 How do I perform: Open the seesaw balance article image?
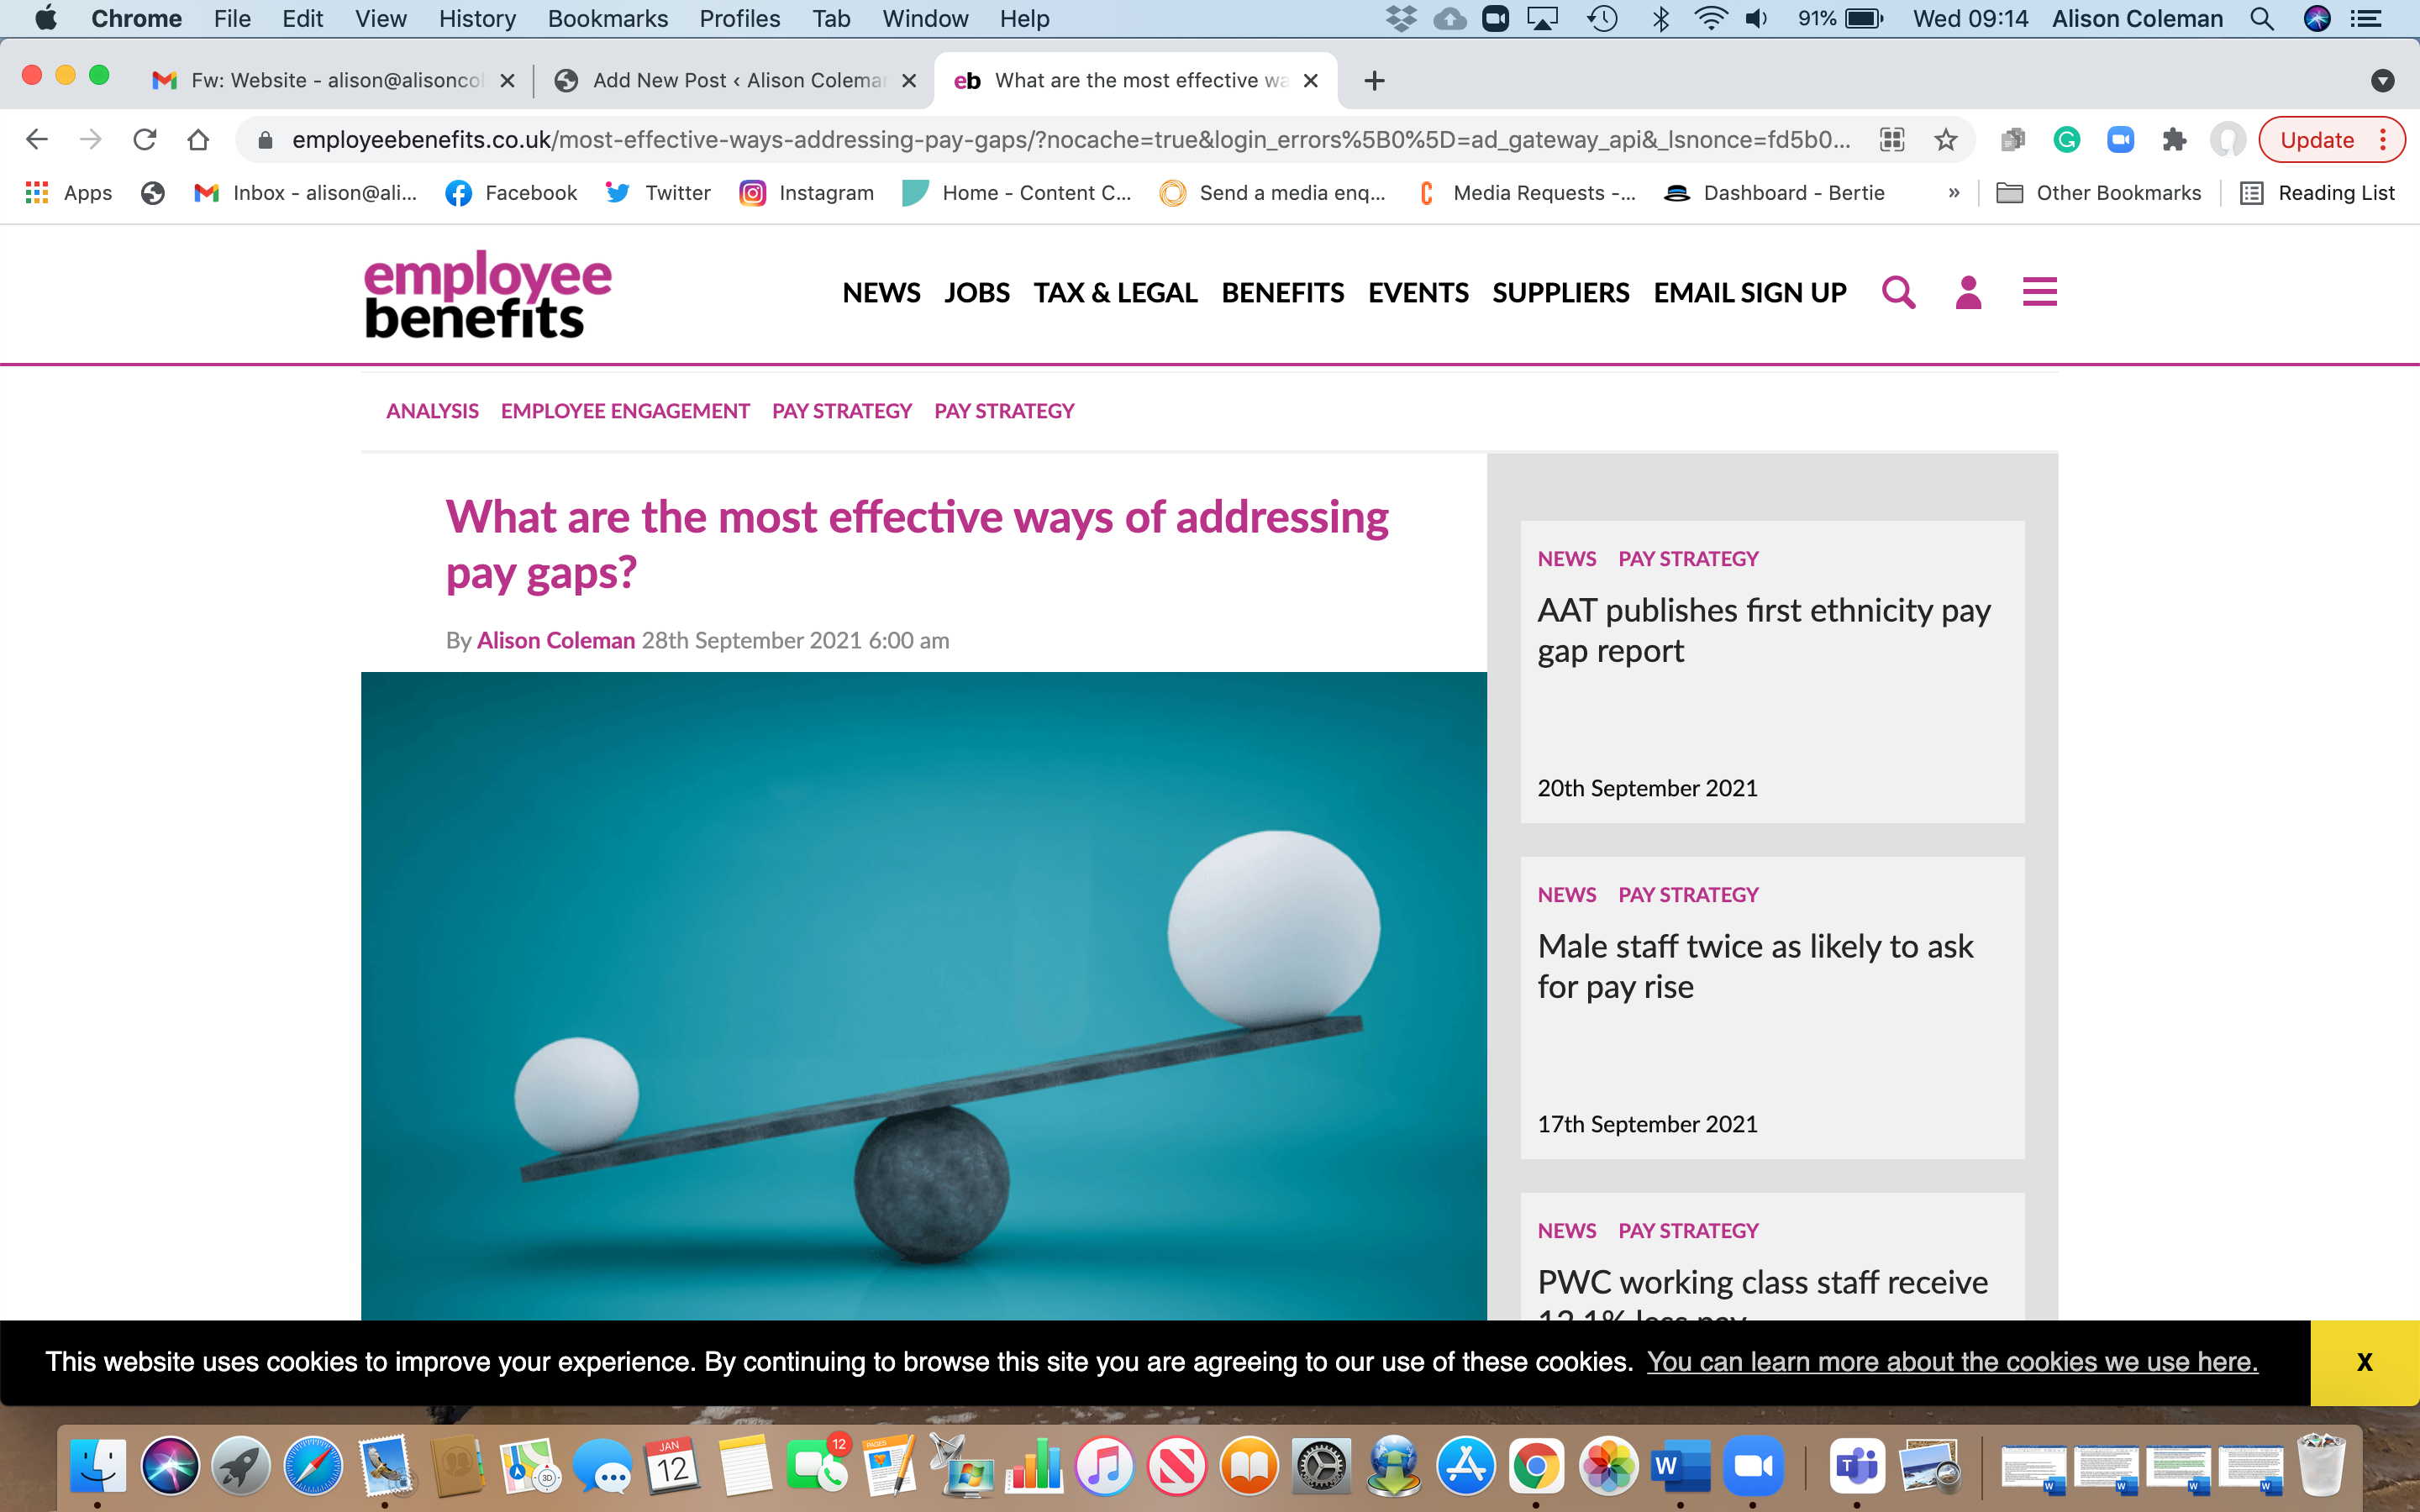click(923, 995)
